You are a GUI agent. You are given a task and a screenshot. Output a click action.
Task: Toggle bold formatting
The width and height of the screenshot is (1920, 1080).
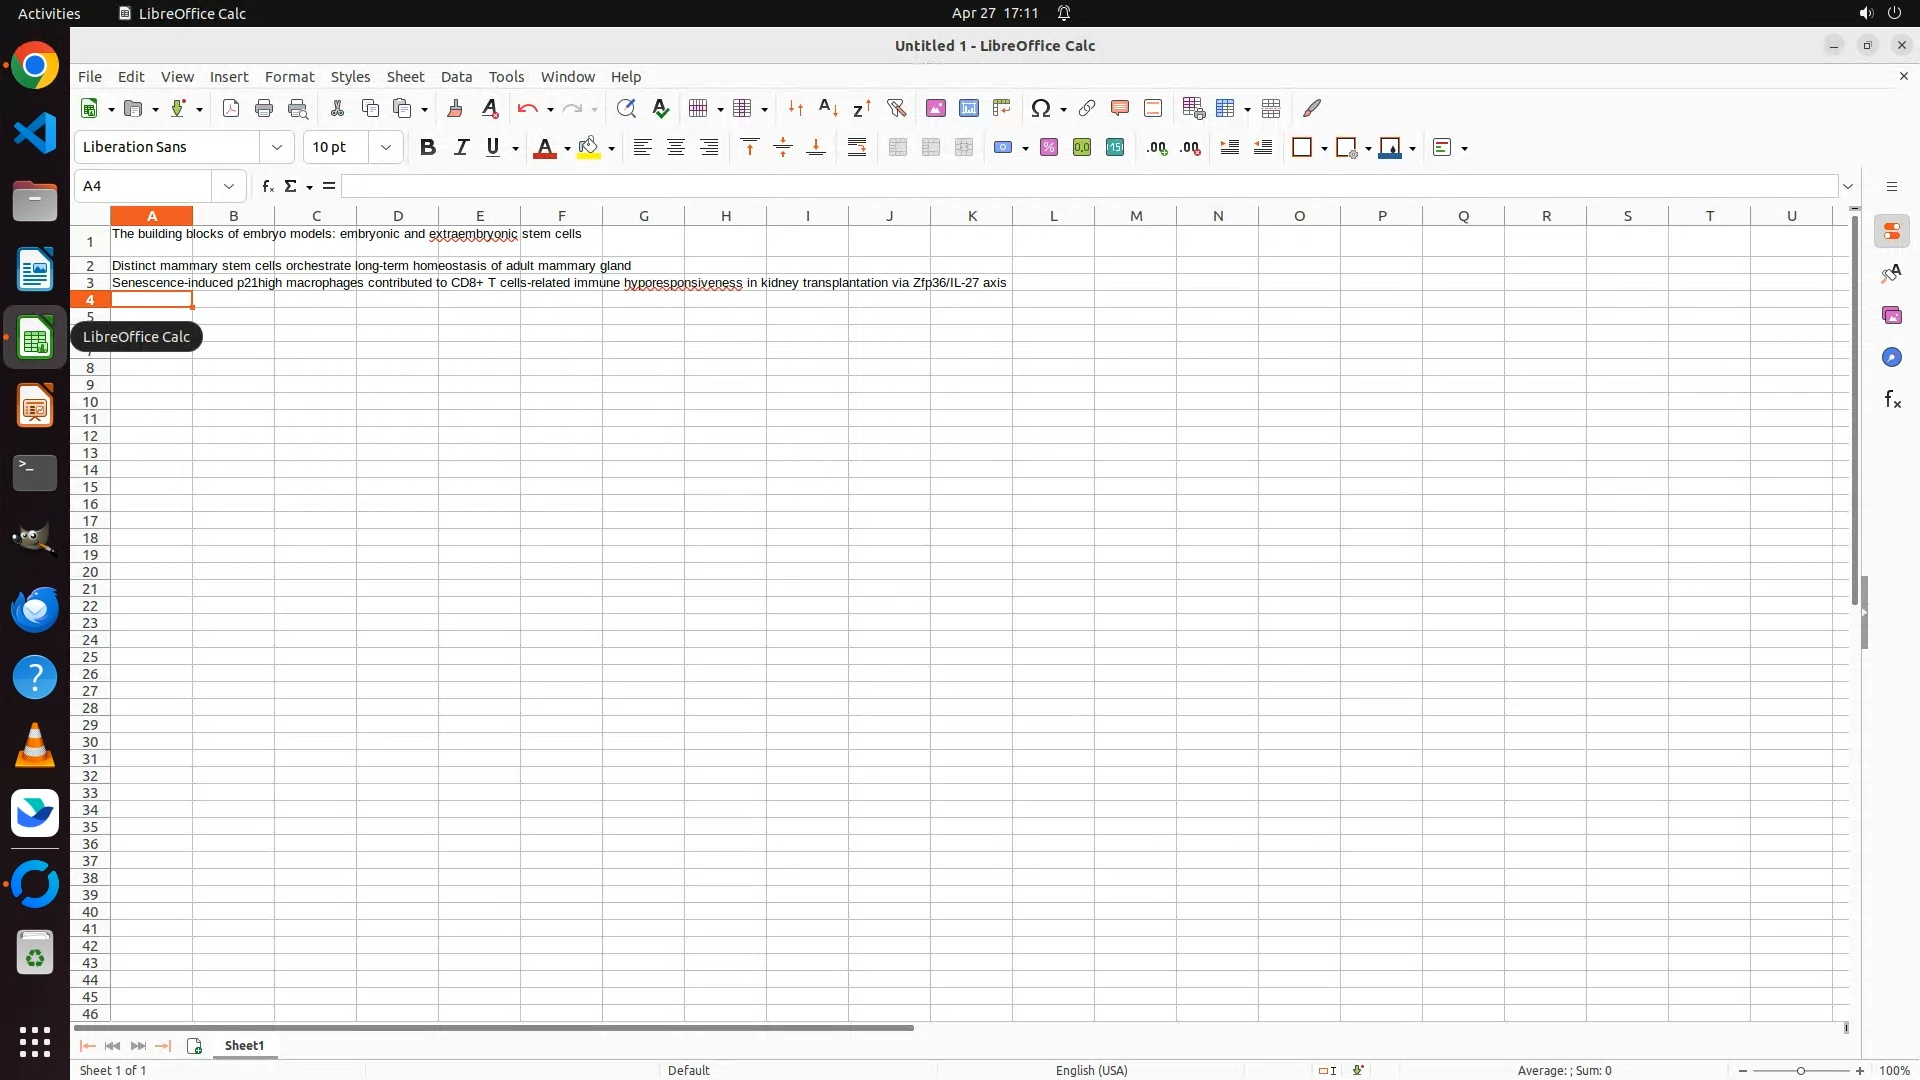coord(428,147)
